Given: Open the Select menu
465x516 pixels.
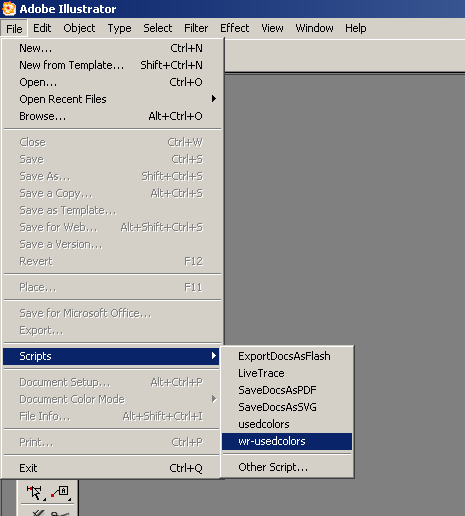Looking at the screenshot, I should (x=158, y=28).
